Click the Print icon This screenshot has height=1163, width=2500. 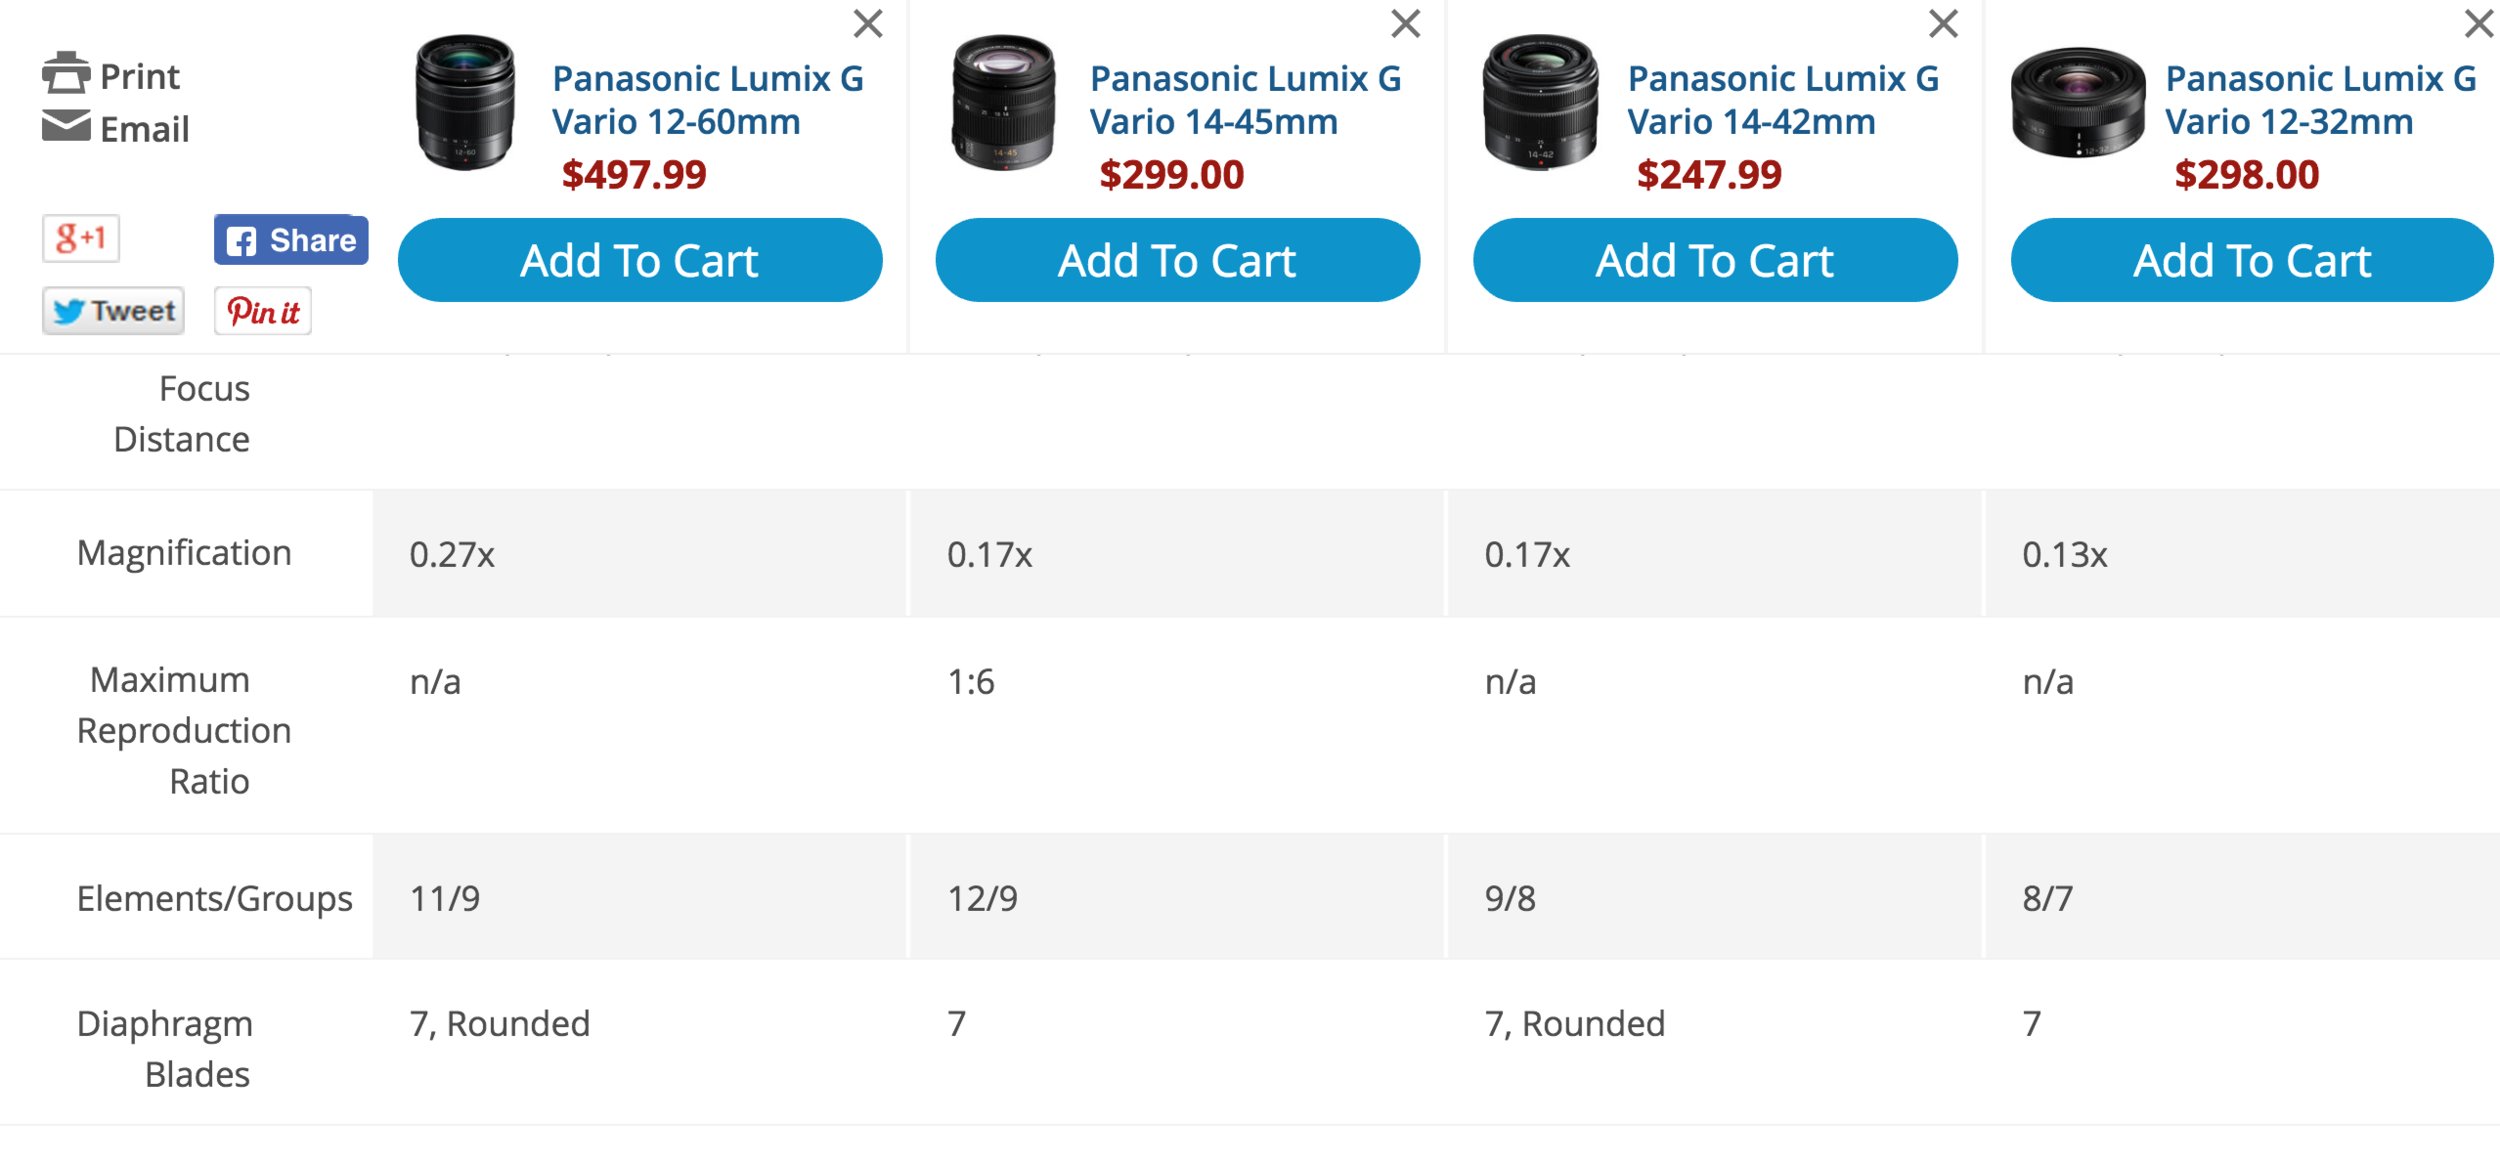[x=66, y=75]
